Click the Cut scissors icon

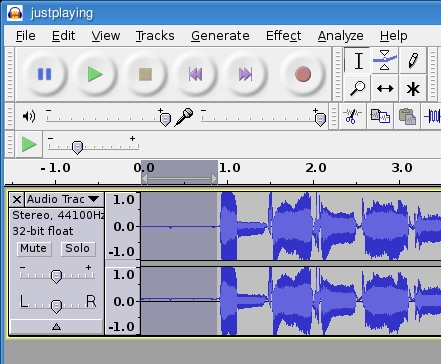[352, 116]
